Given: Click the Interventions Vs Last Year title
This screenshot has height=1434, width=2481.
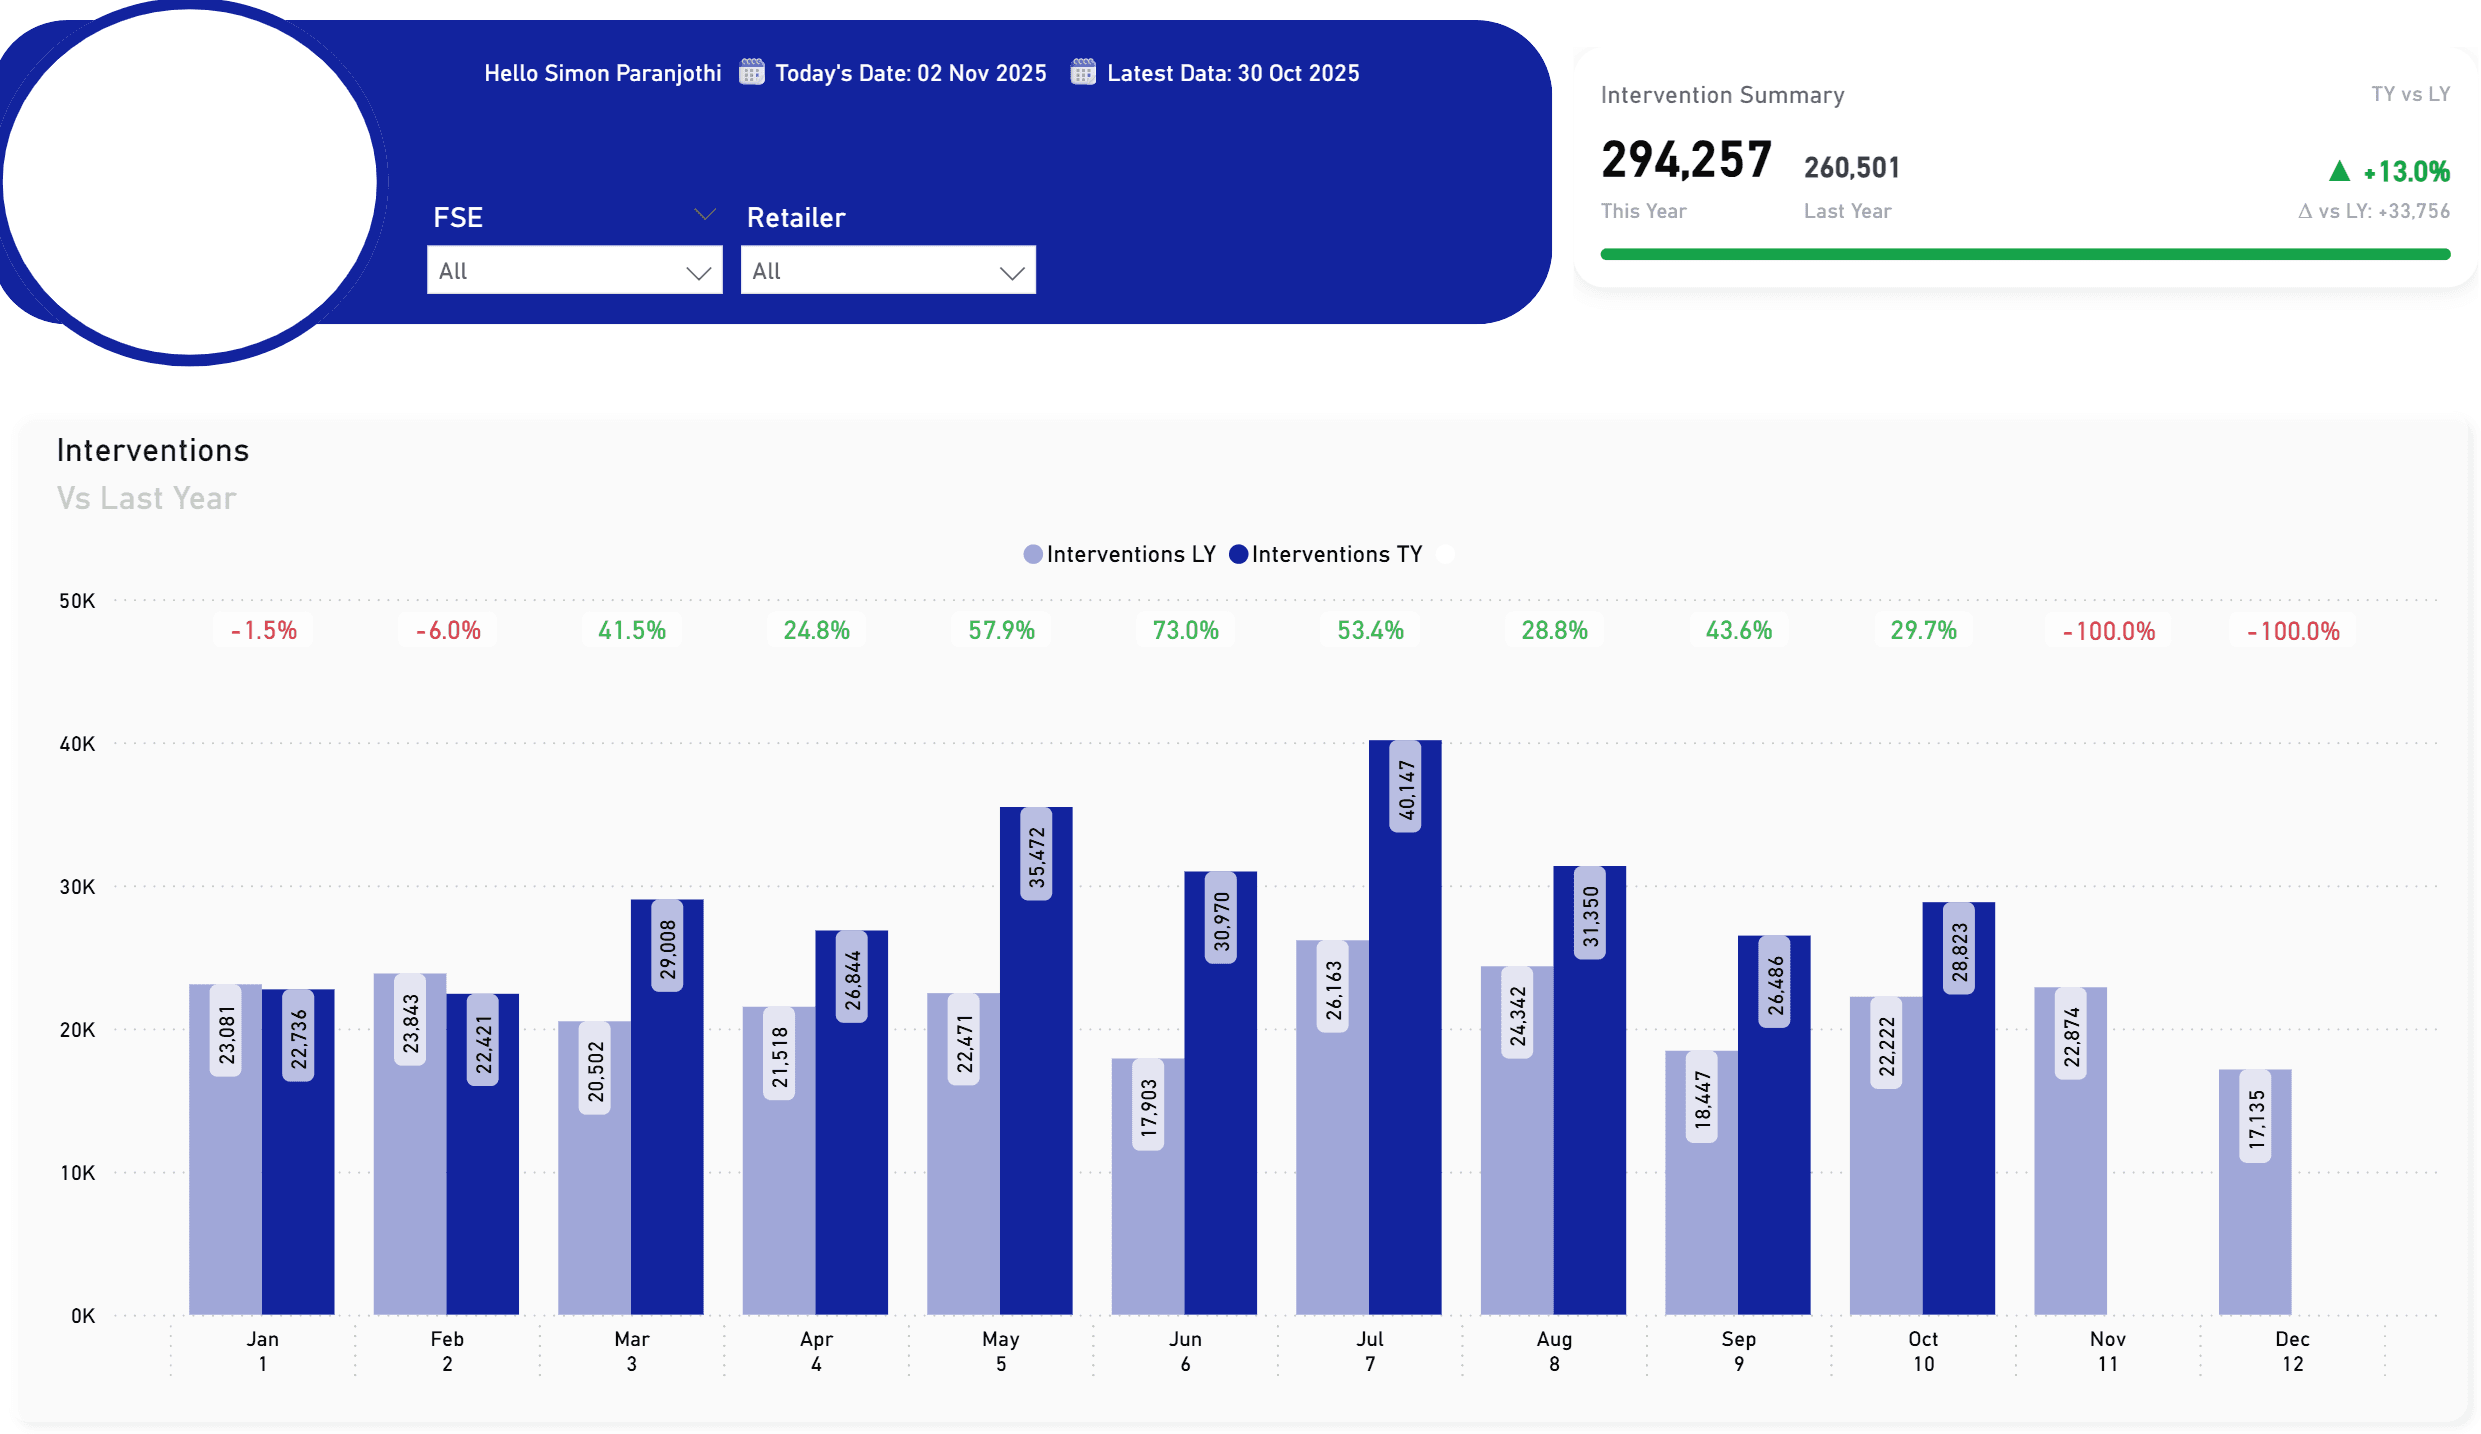Looking at the screenshot, I should [152, 451].
